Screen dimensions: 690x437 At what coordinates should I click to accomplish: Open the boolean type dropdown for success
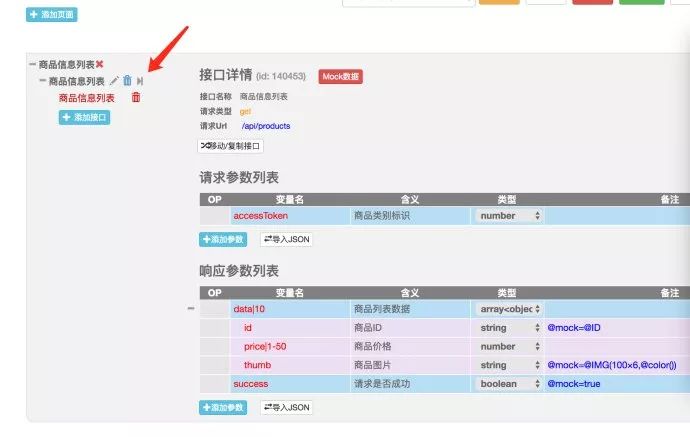click(508, 384)
